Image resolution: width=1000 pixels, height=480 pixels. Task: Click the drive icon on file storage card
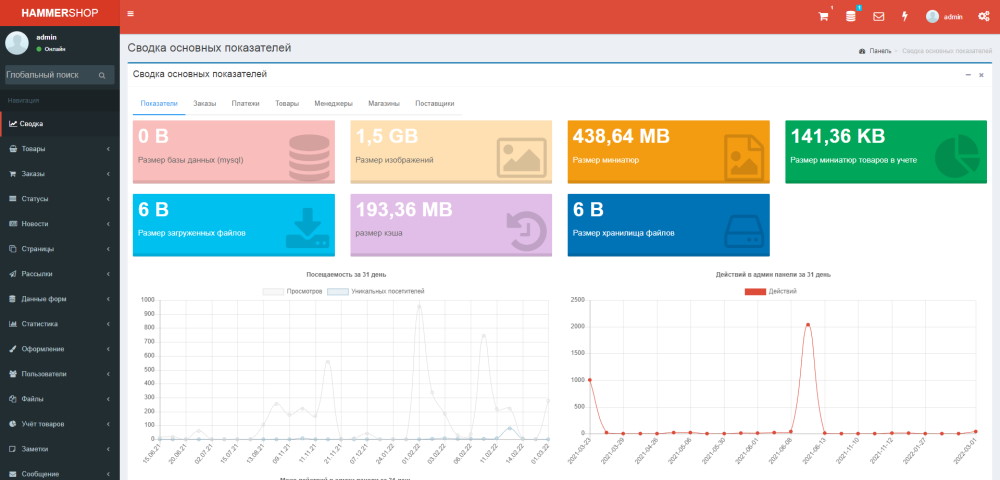(x=744, y=231)
